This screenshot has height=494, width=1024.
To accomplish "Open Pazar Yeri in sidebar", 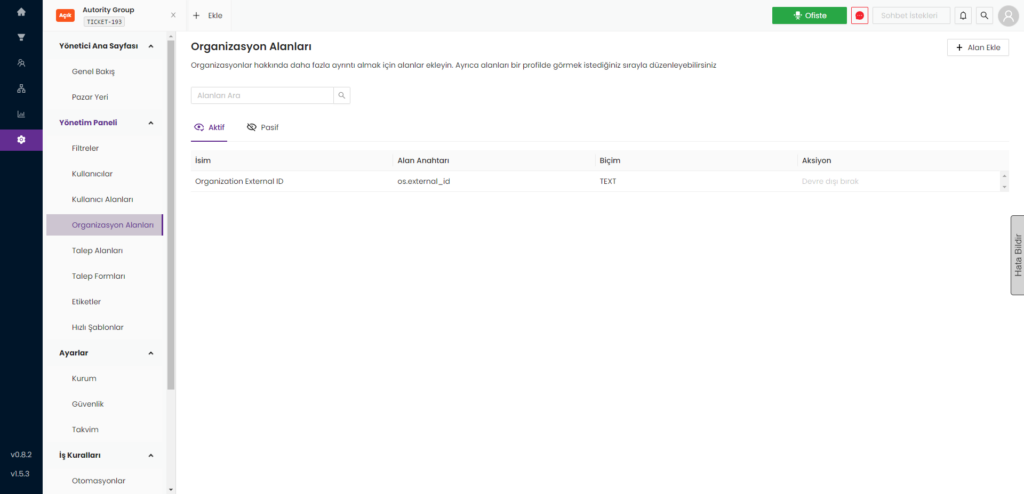I will [89, 97].
